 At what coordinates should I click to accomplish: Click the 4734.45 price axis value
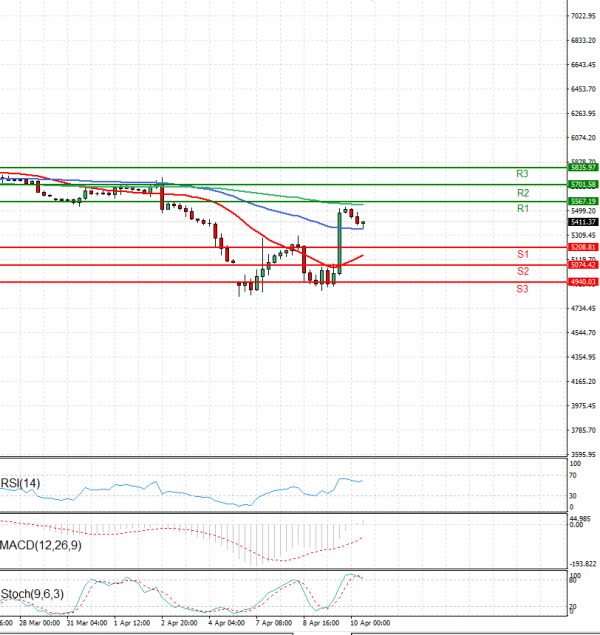(583, 309)
